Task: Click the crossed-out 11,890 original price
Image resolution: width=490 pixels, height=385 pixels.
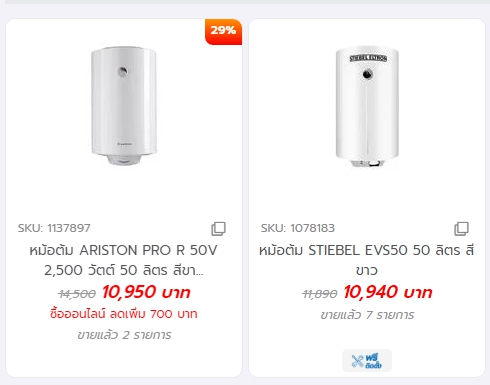Action: pyautogui.click(x=319, y=294)
